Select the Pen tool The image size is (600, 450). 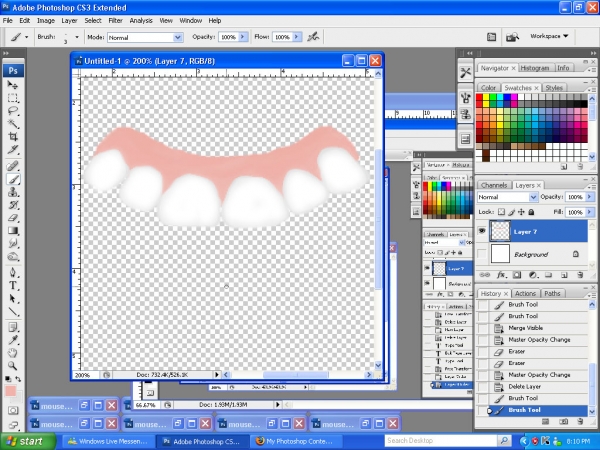click(x=13, y=272)
